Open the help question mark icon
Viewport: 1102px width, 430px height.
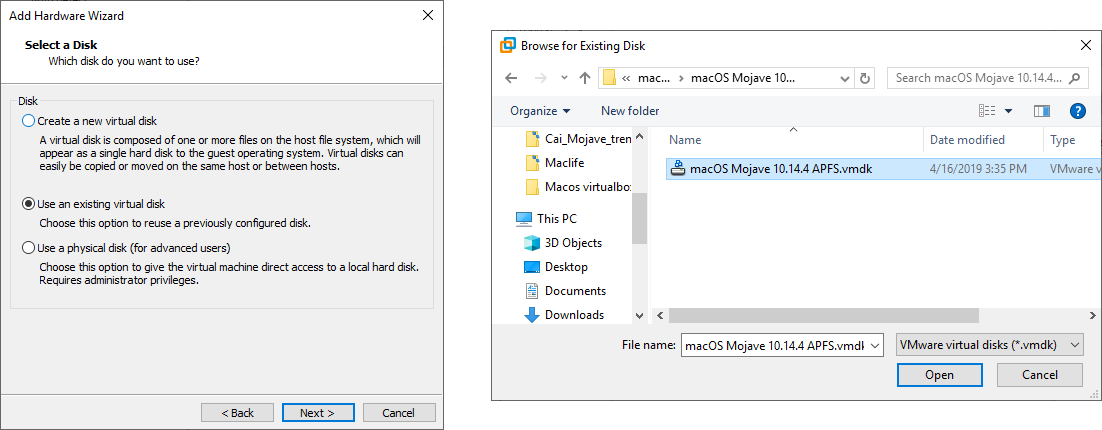coord(1078,111)
